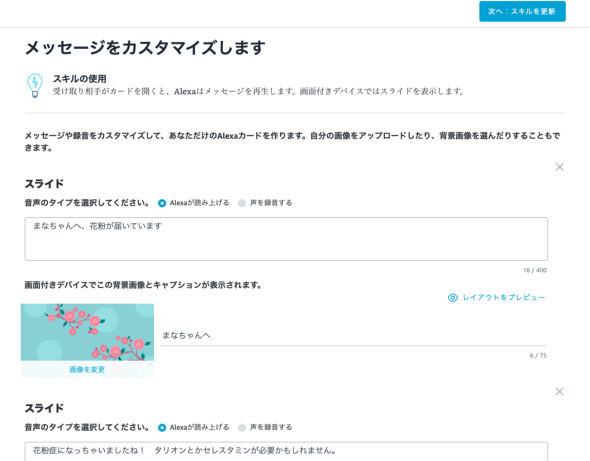Click the 画像を変更 link
Viewport: 590px width, 461px height.
[87, 370]
